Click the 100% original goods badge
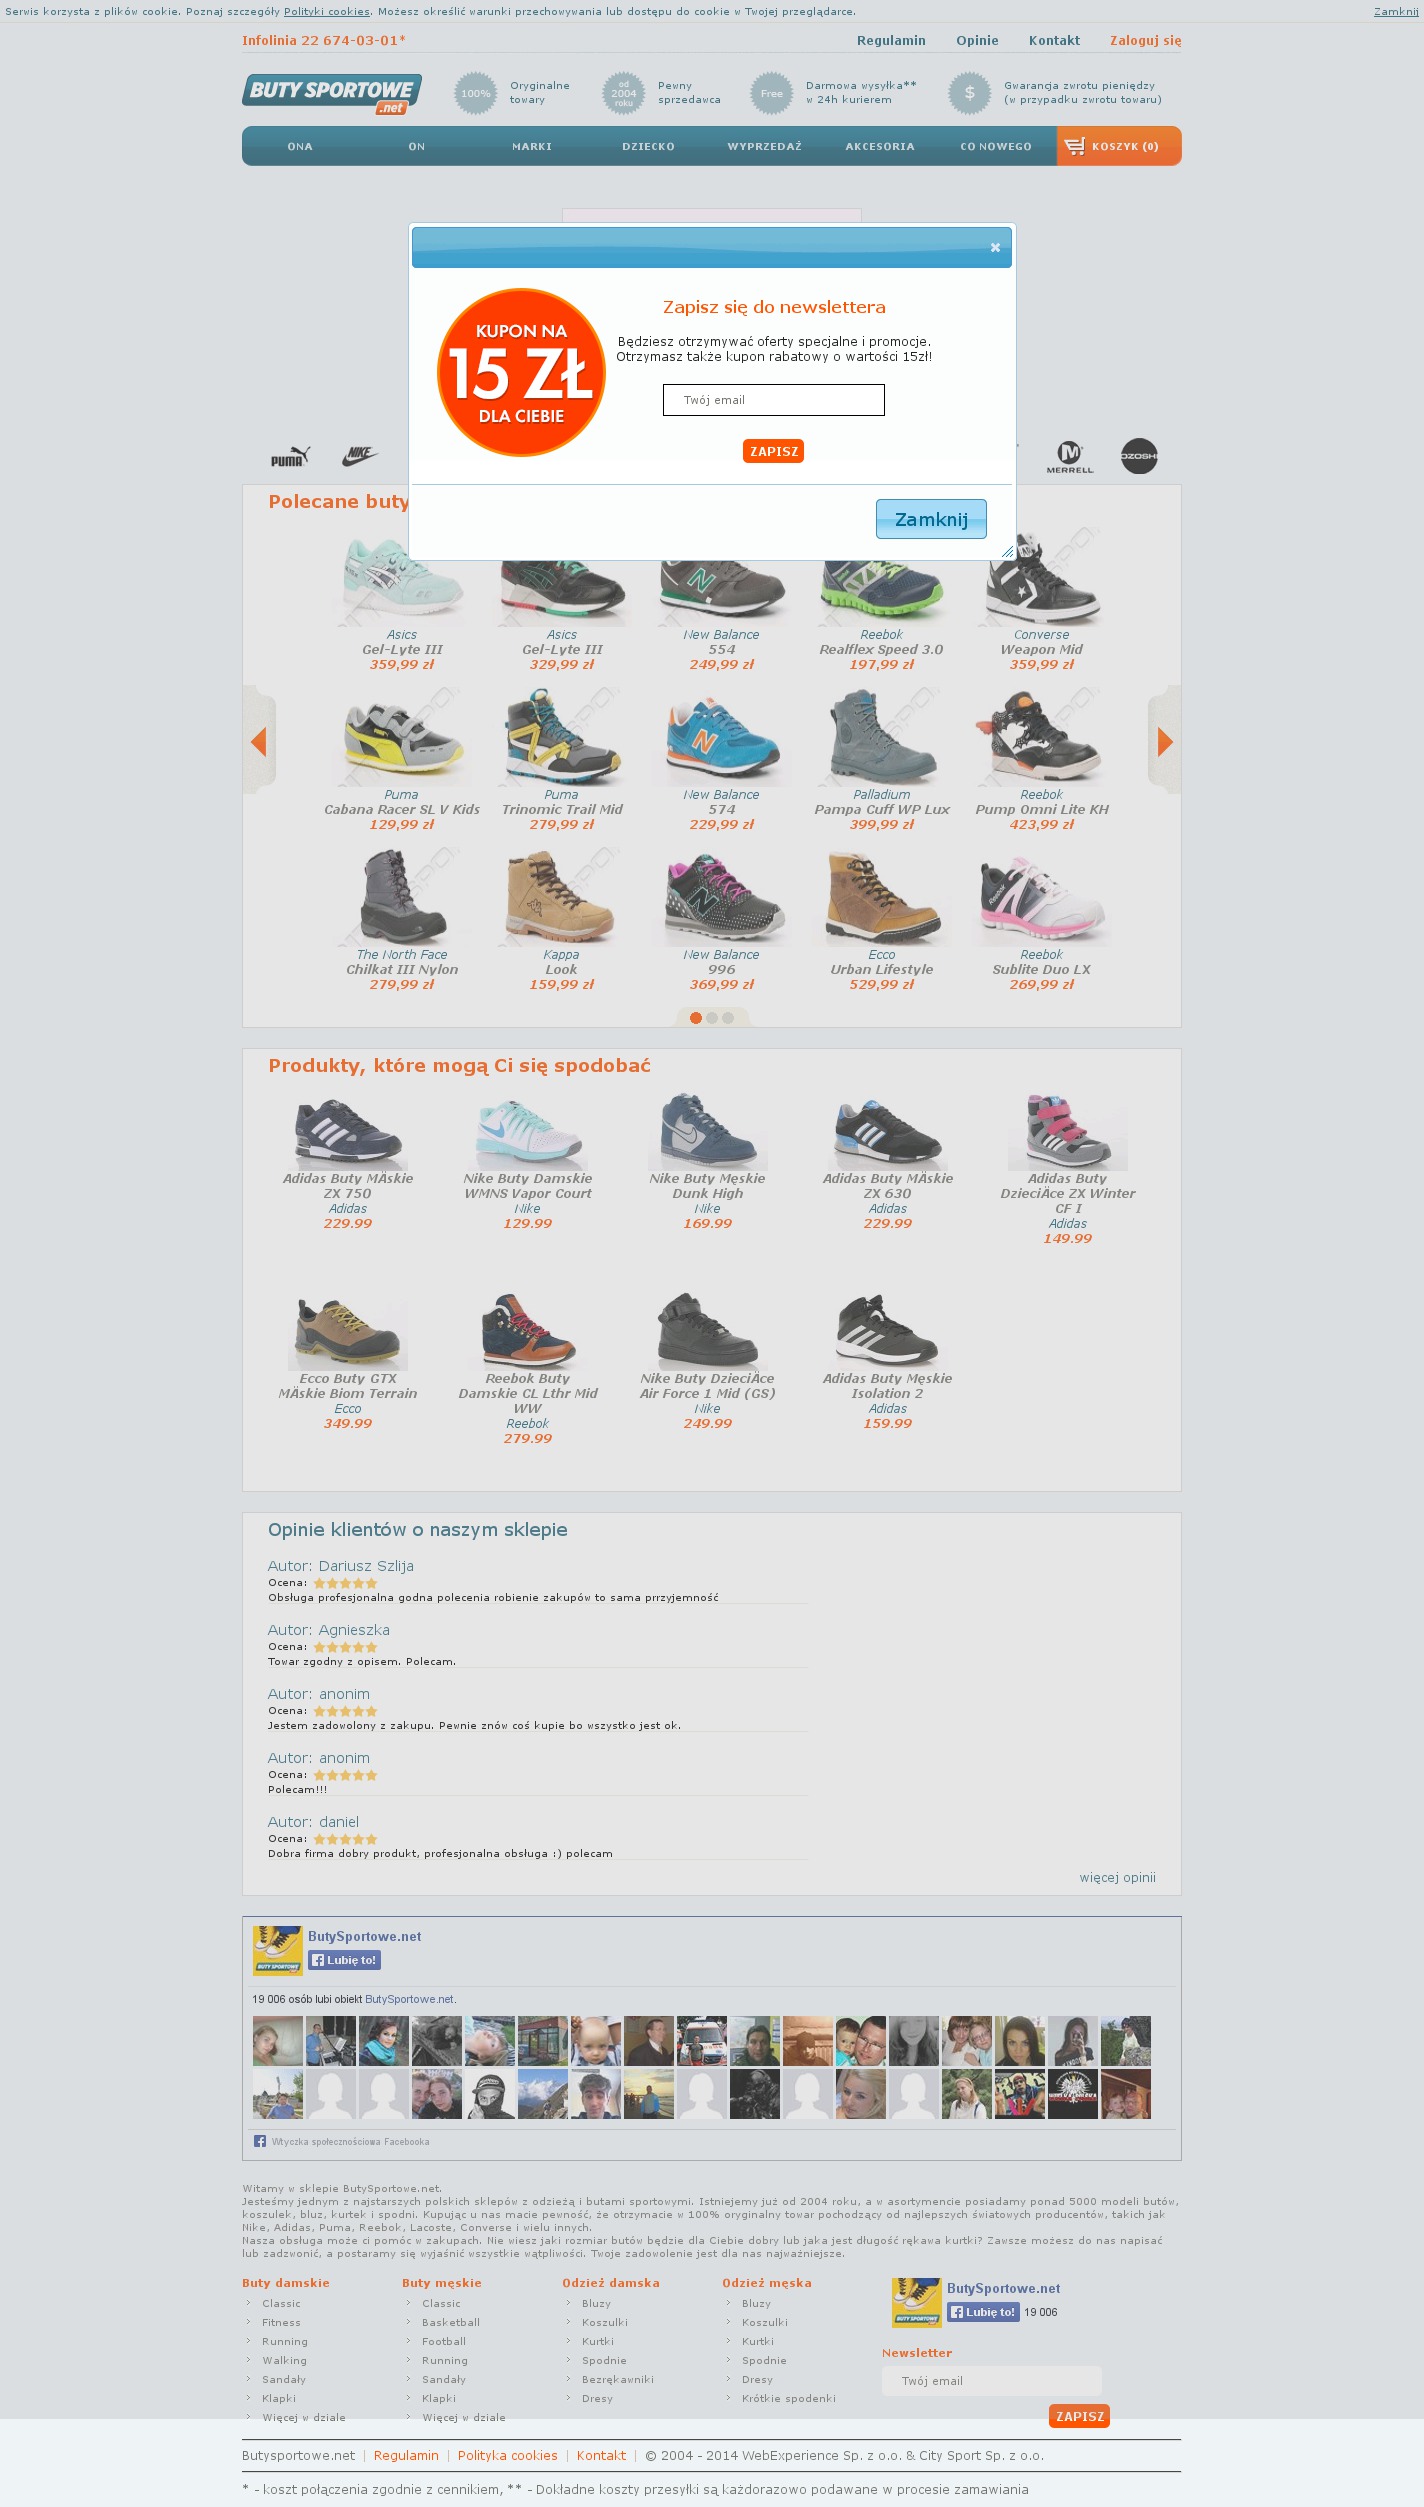 click(x=476, y=93)
